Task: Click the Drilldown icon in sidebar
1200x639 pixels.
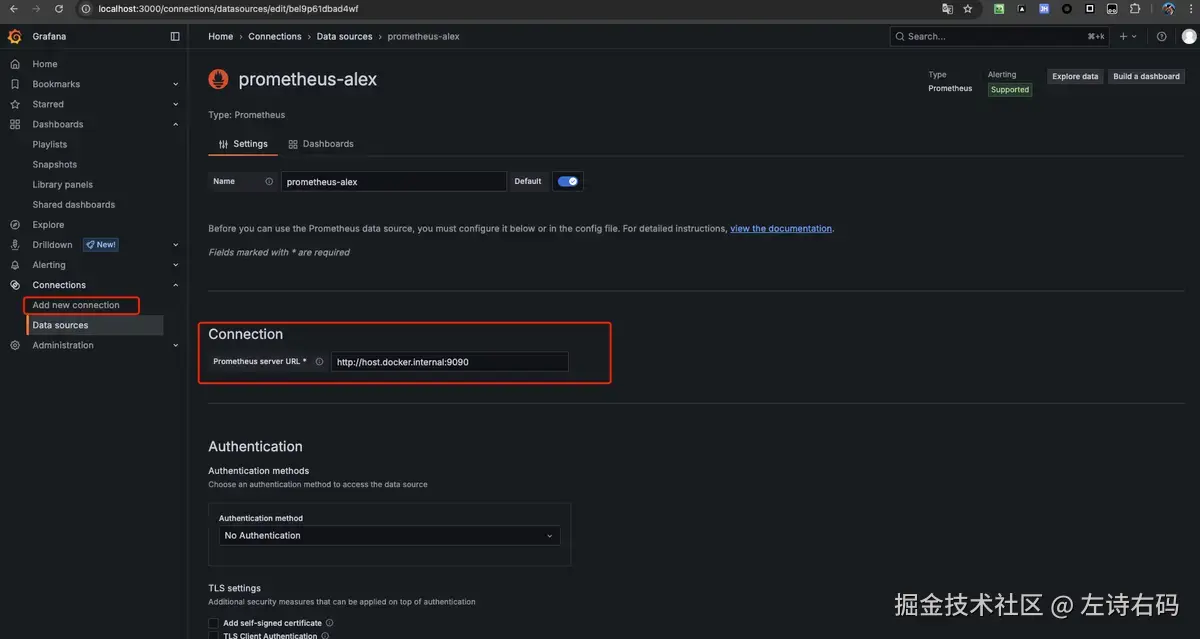Action: coord(14,245)
